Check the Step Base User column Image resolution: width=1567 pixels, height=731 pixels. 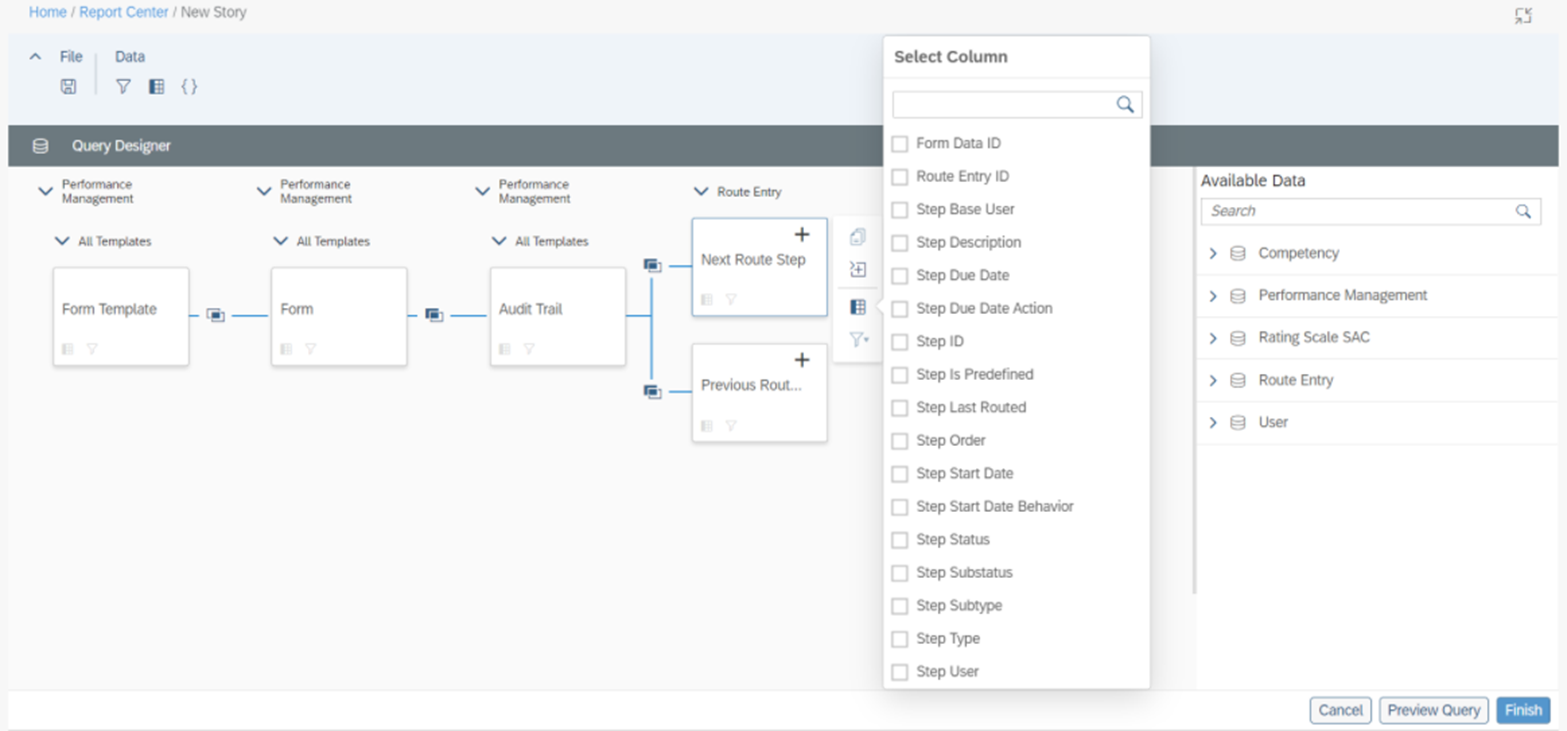(900, 210)
